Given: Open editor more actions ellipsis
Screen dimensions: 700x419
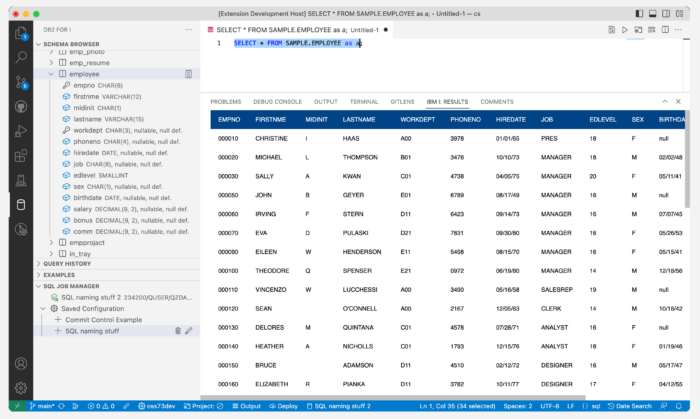Looking at the screenshot, I should click(679, 30).
